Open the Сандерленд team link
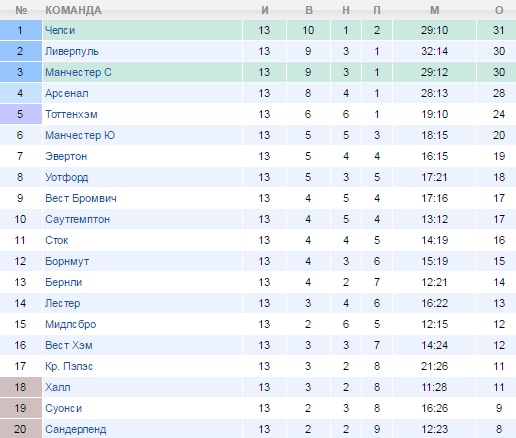This screenshot has height=438, width=516. (x=76, y=429)
